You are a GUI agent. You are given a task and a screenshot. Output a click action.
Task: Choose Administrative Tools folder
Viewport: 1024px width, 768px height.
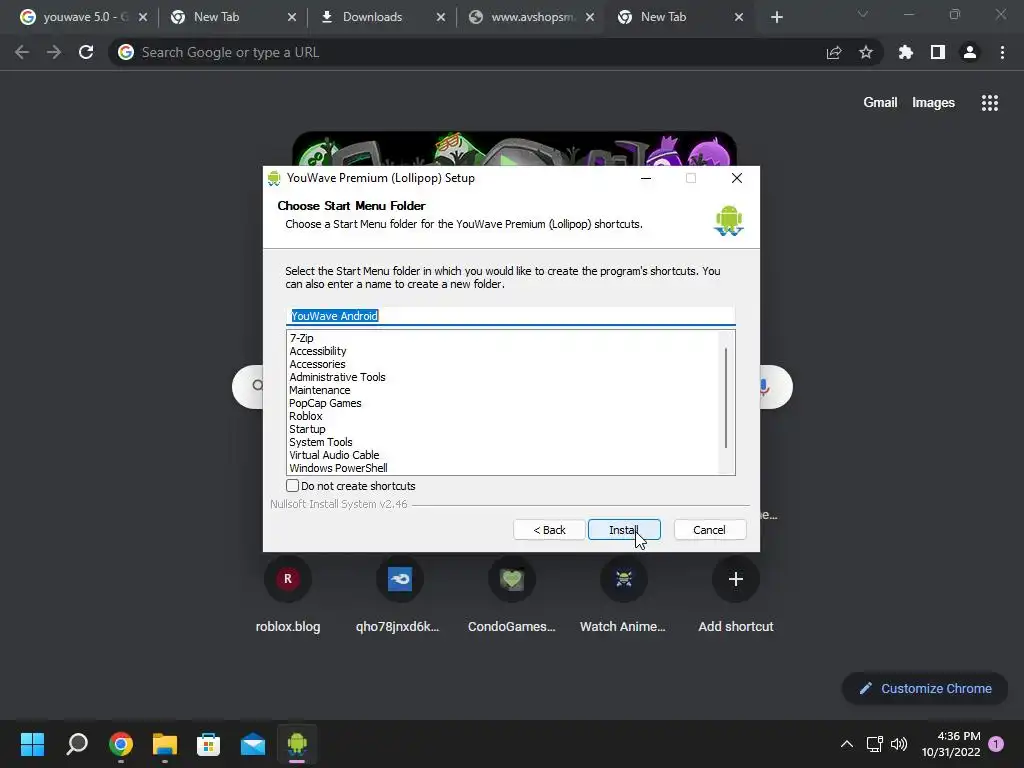337,377
